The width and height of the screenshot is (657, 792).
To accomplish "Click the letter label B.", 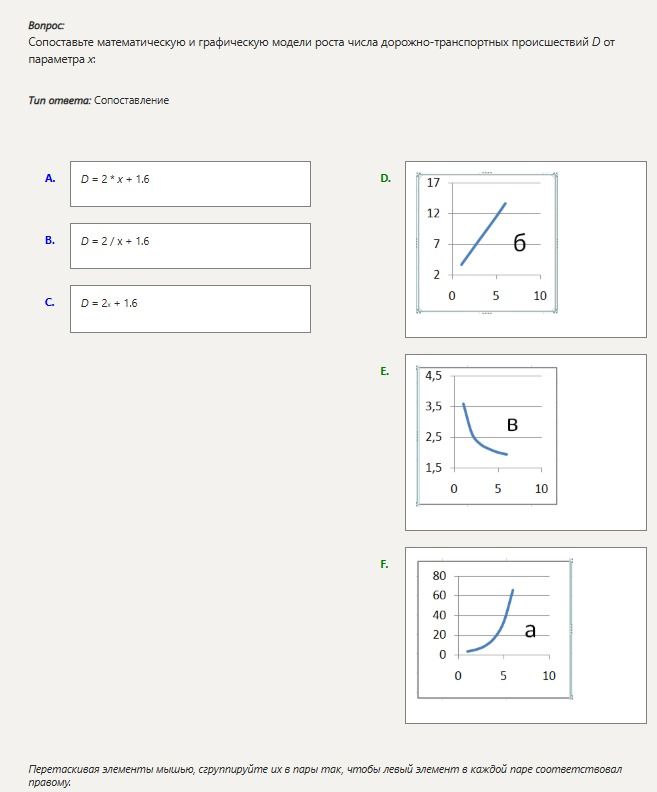I will point(49,240).
